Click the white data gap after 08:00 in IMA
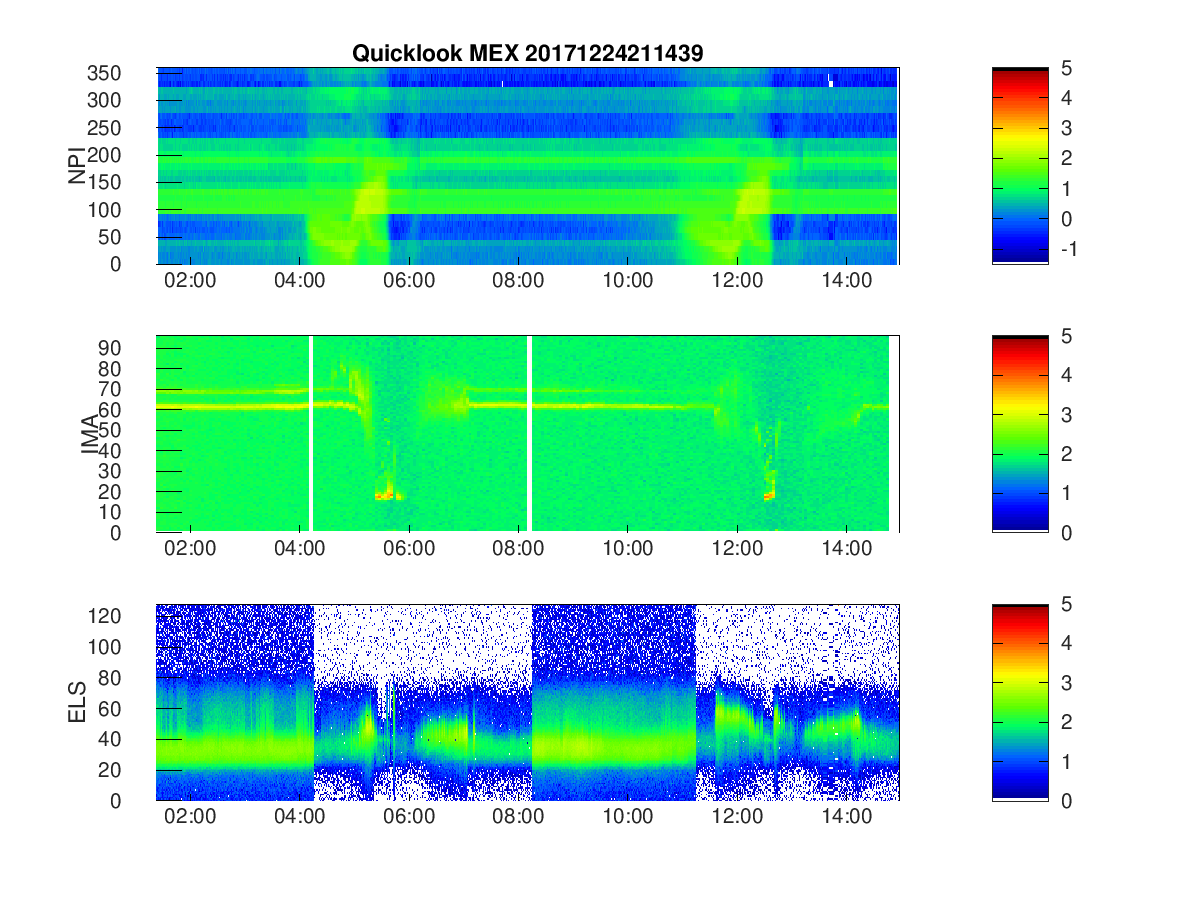 click(x=529, y=434)
